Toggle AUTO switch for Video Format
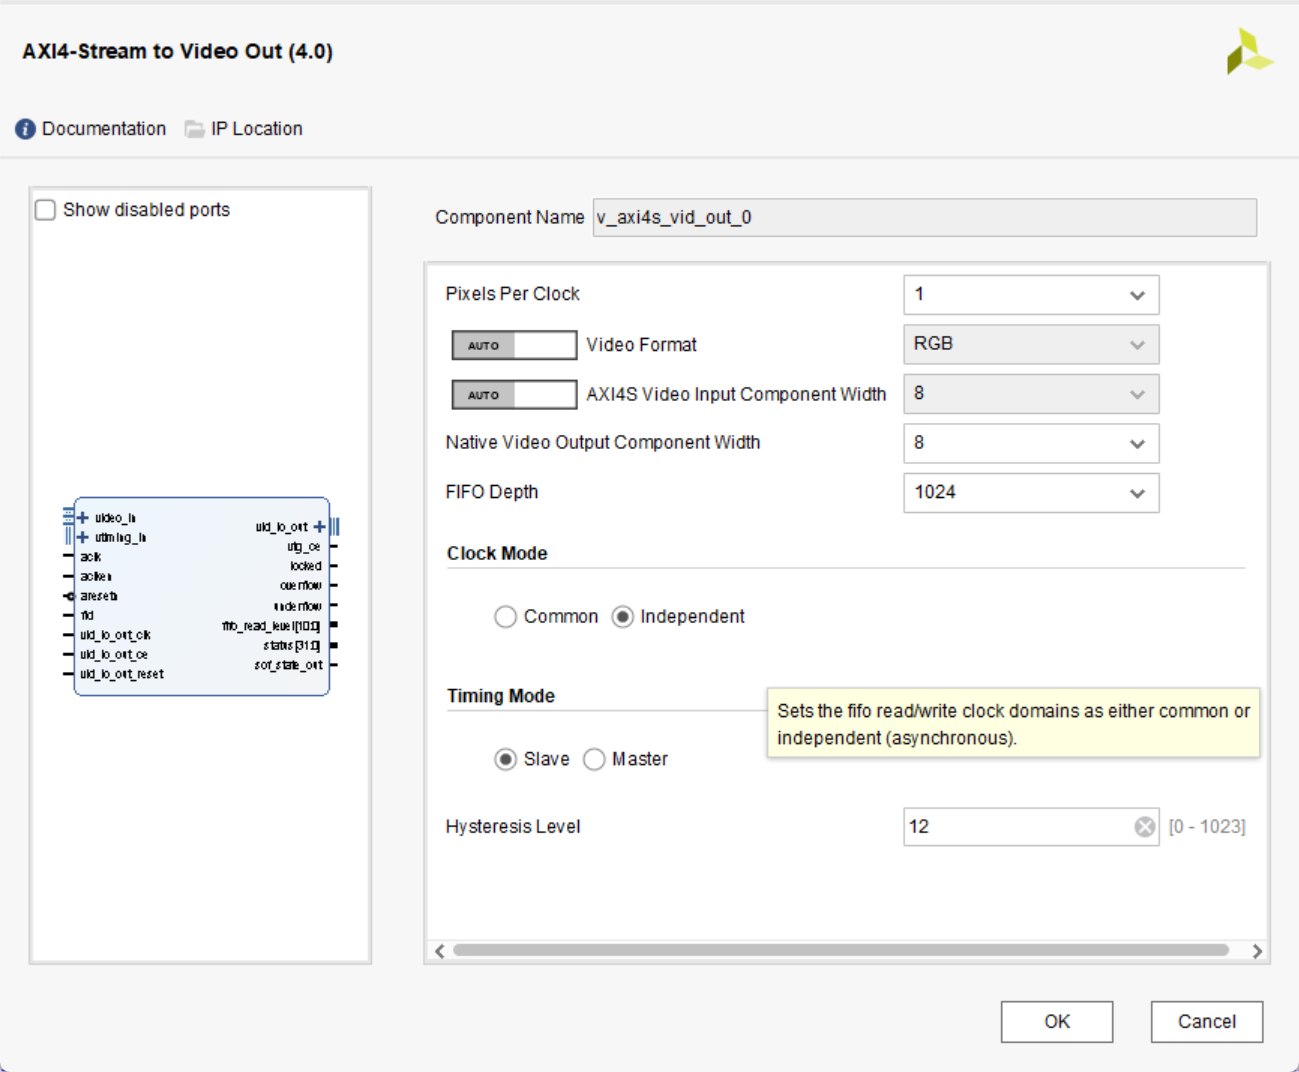This screenshot has width=1299, height=1072. pos(514,345)
